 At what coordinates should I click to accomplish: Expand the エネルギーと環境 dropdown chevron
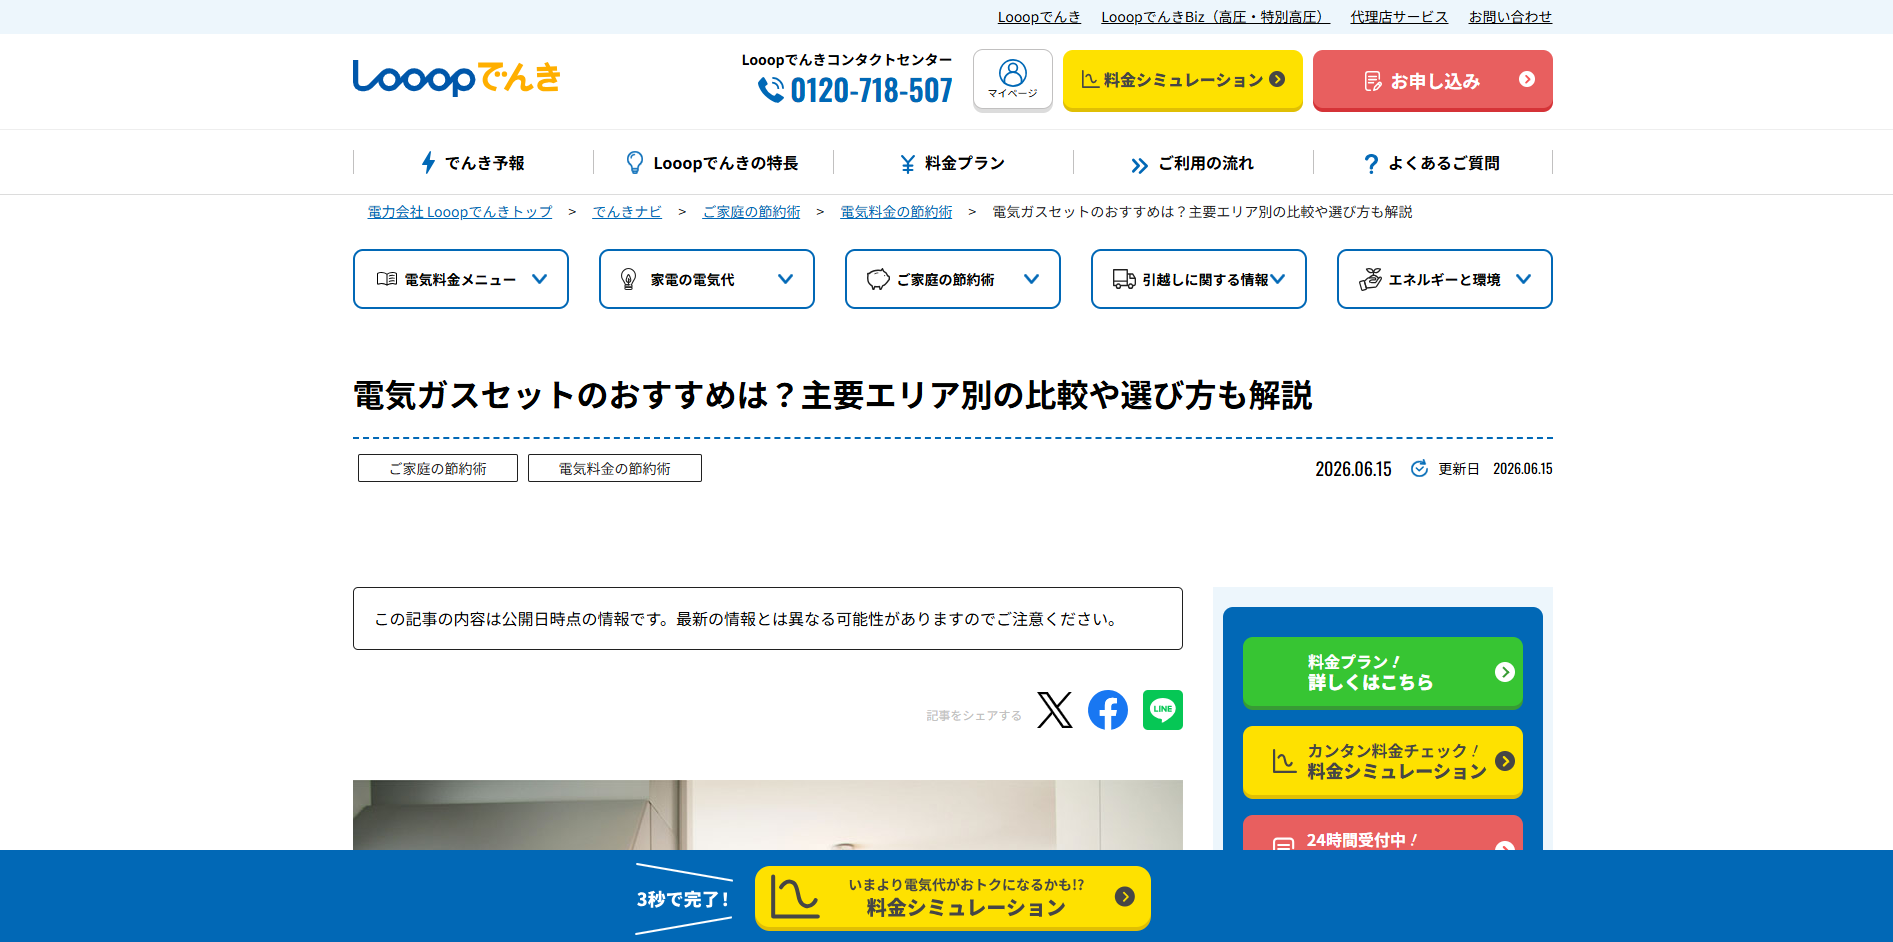[x=1524, y=279]
